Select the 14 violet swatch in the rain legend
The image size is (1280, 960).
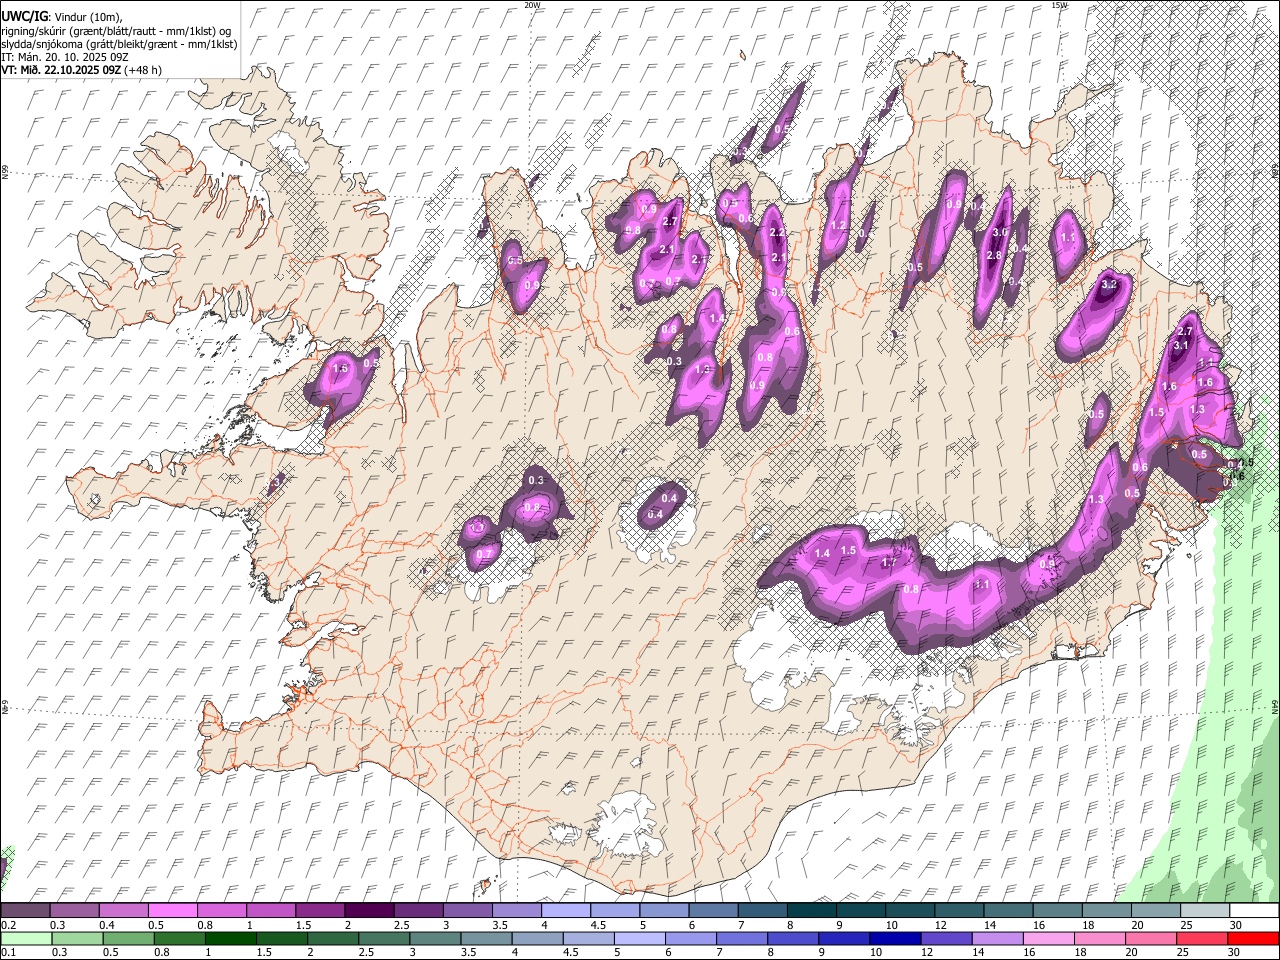(996, 938)
